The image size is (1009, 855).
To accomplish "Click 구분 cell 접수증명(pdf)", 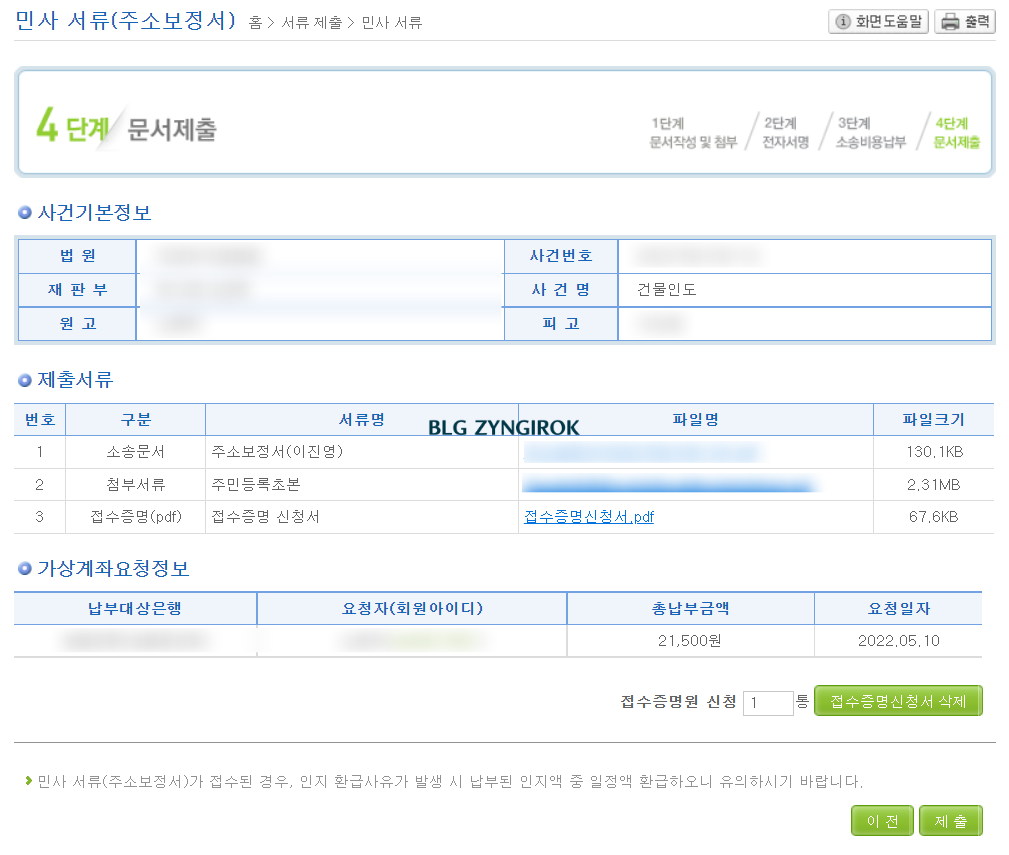I will click(136, 517).
